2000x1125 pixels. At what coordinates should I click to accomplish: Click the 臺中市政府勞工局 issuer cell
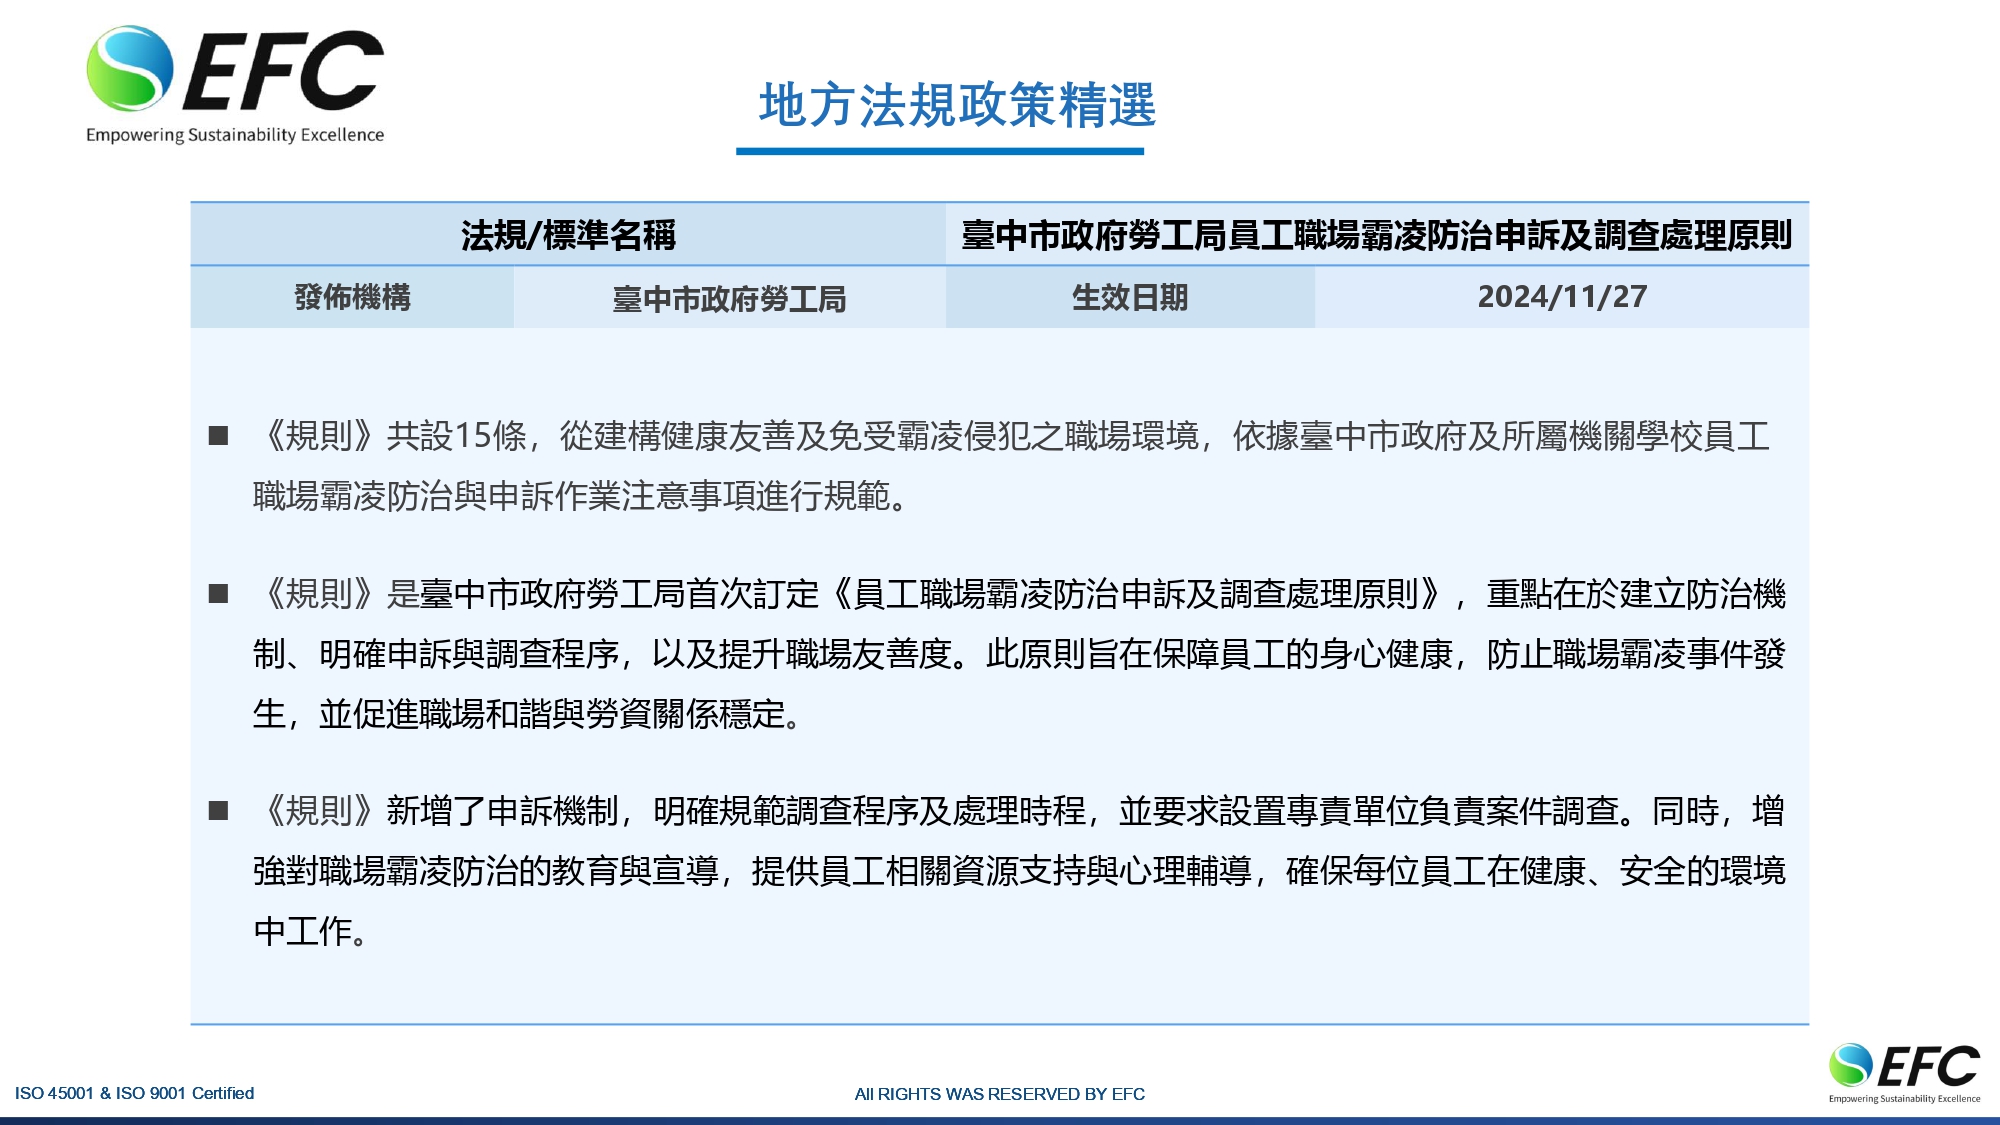(x=730, y=298)
